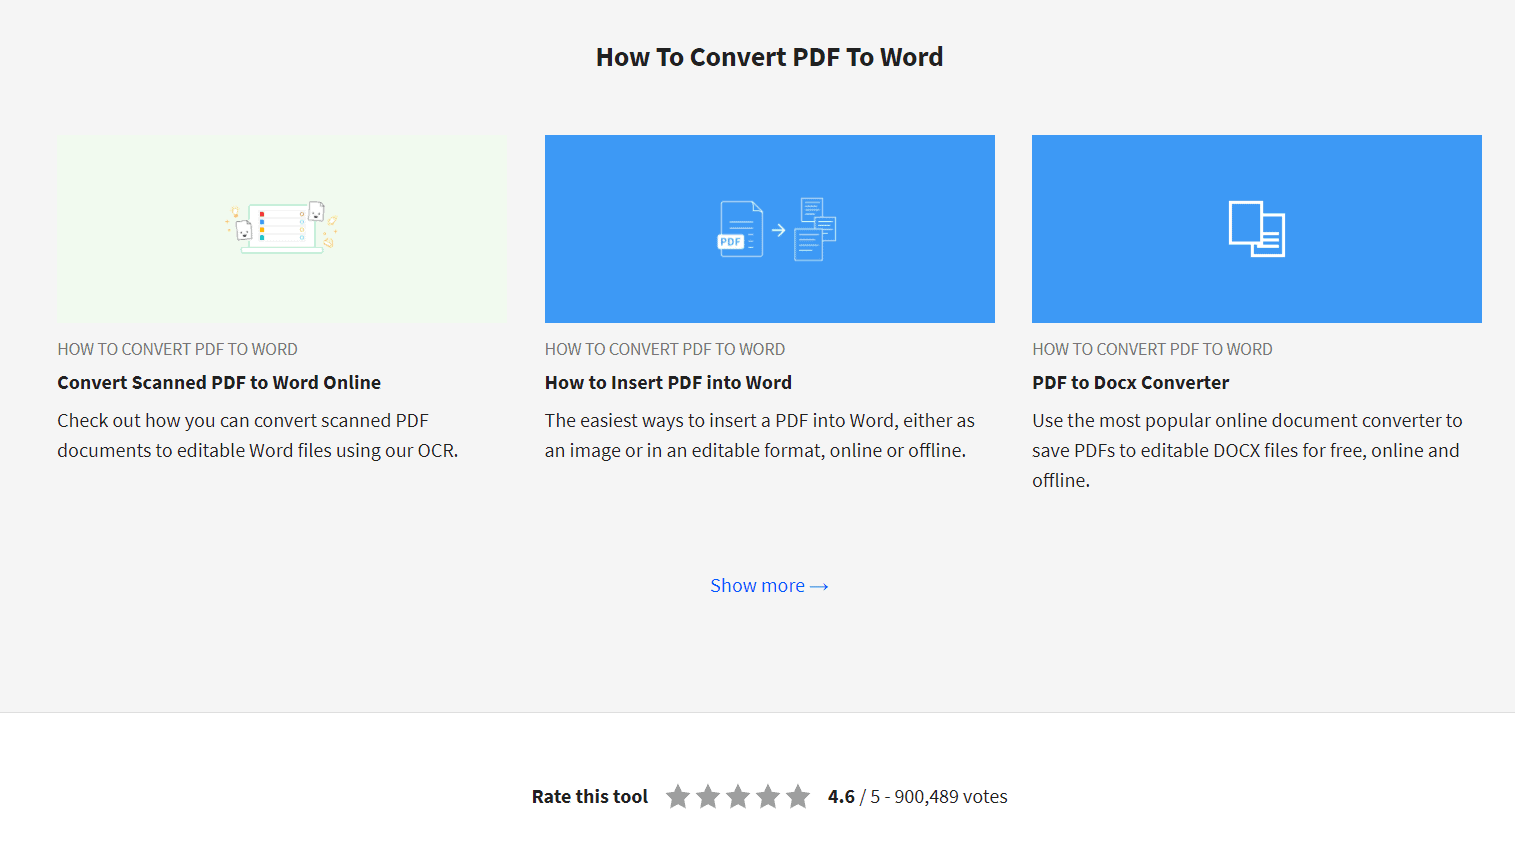This screenshot has width=1515, height=850.
Task: Click the PDF-to-documents conversion icon
Action: (x=777, y=229)
